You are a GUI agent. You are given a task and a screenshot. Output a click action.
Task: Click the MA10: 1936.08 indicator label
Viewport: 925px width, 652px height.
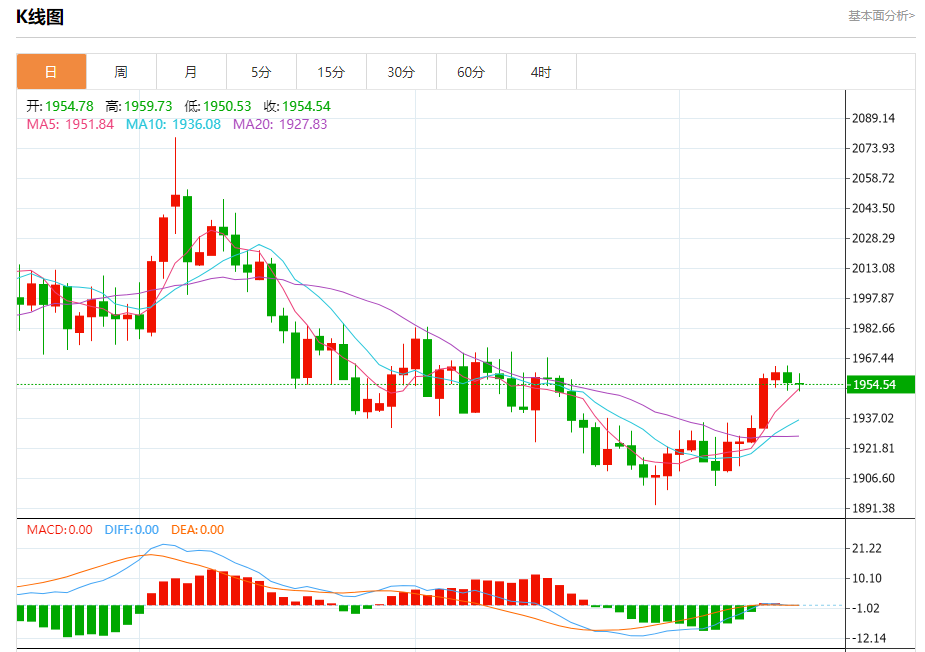tap(173, 124)
